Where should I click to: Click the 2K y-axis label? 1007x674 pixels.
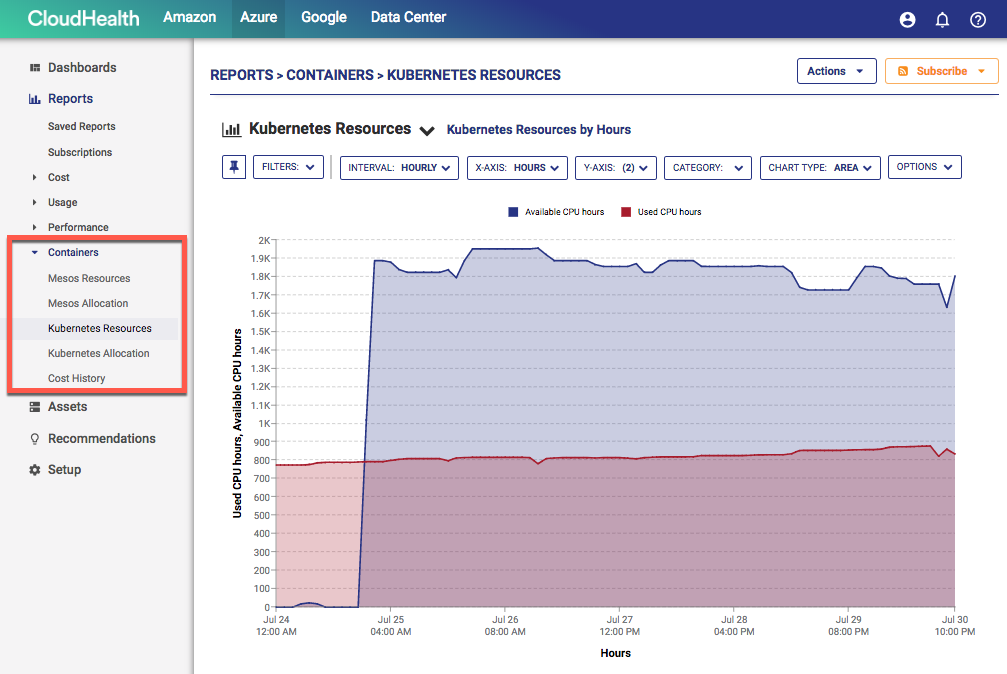[x=264, y=240]
